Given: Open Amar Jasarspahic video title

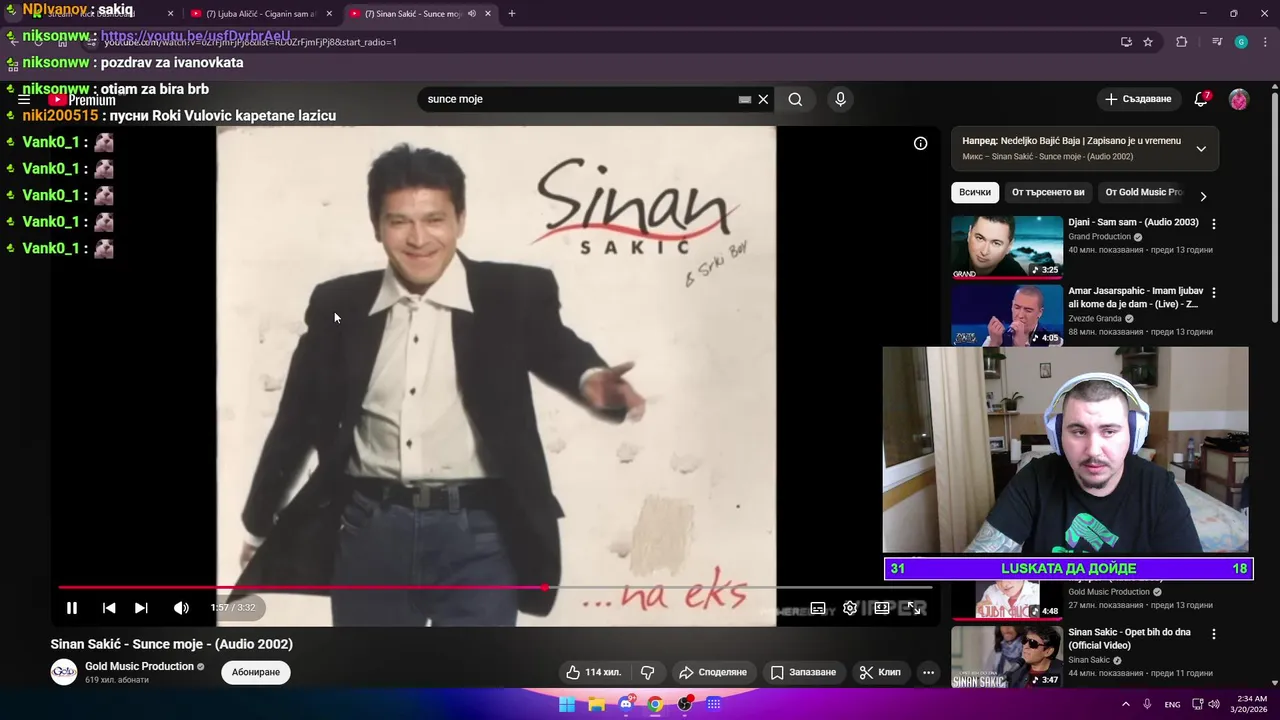Looking at the screenshot, I should (x=1136, y=297).
